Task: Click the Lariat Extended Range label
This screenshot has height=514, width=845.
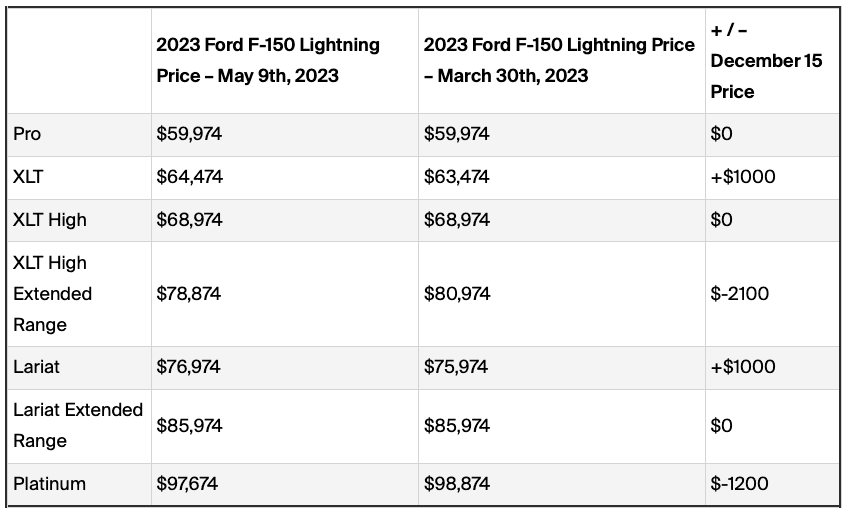Action: click(77, 425)
